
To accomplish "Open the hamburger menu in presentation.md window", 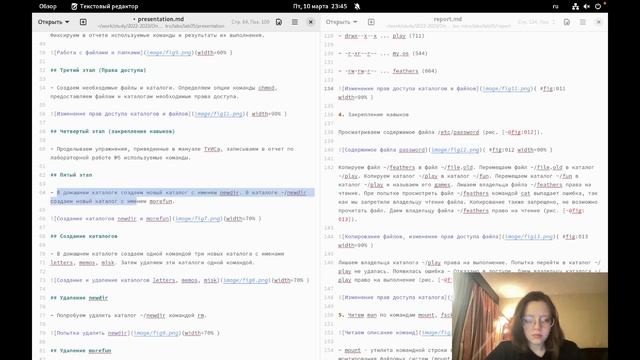I will (295, 22).
